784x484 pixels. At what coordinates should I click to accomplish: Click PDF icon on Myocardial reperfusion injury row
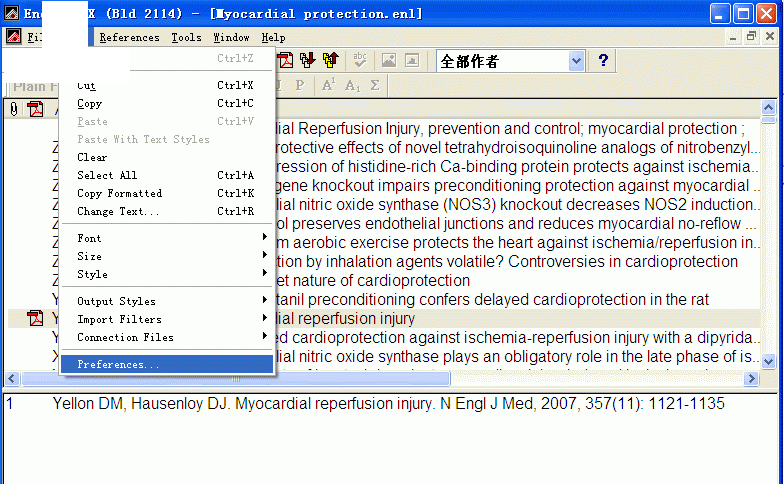[x=35, y=318]
